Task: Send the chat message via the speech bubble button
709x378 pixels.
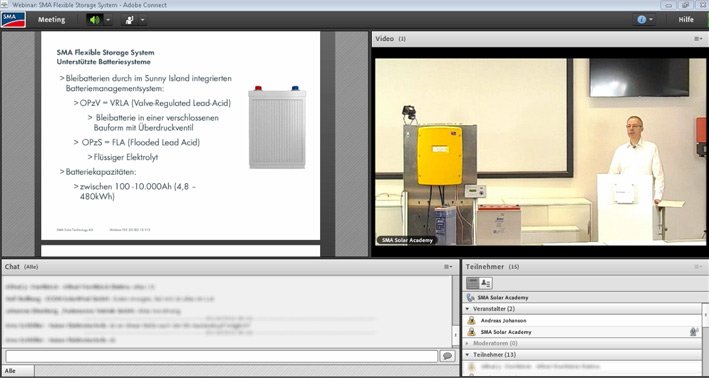Action: (x=448, y=356)
